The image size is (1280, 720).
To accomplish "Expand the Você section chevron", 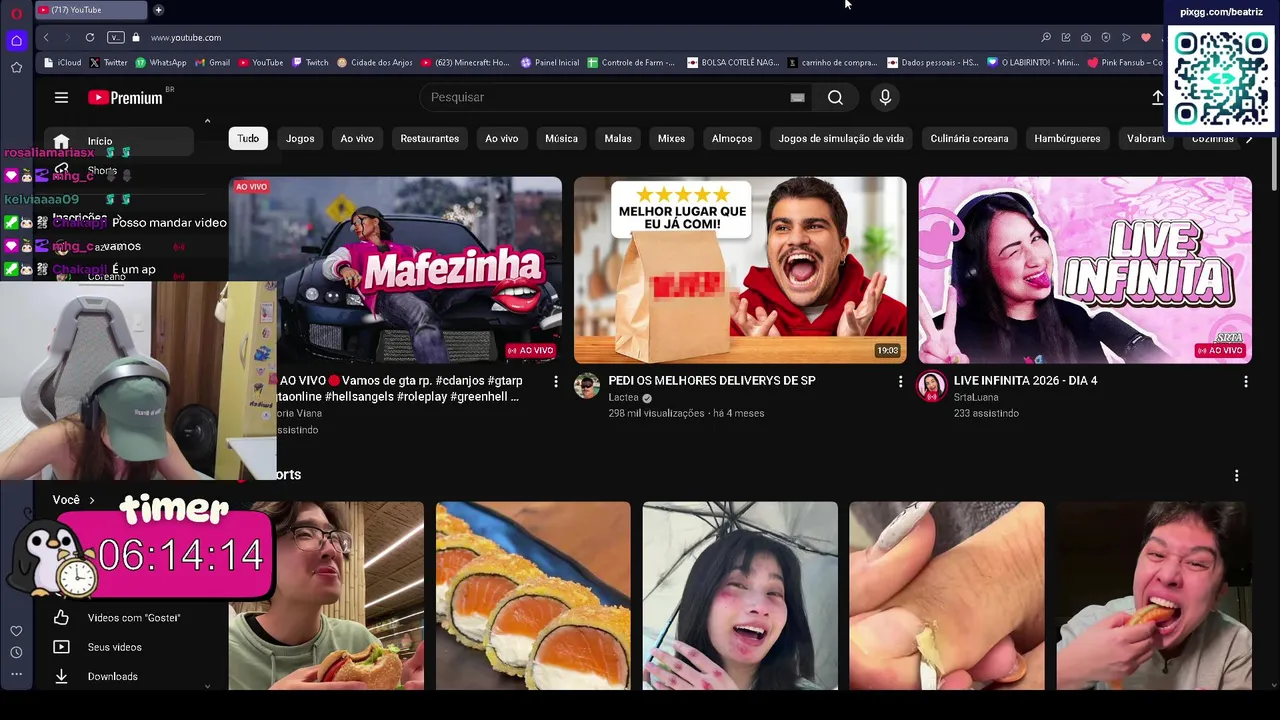I will pyautogui.click(x=92, y=500).
